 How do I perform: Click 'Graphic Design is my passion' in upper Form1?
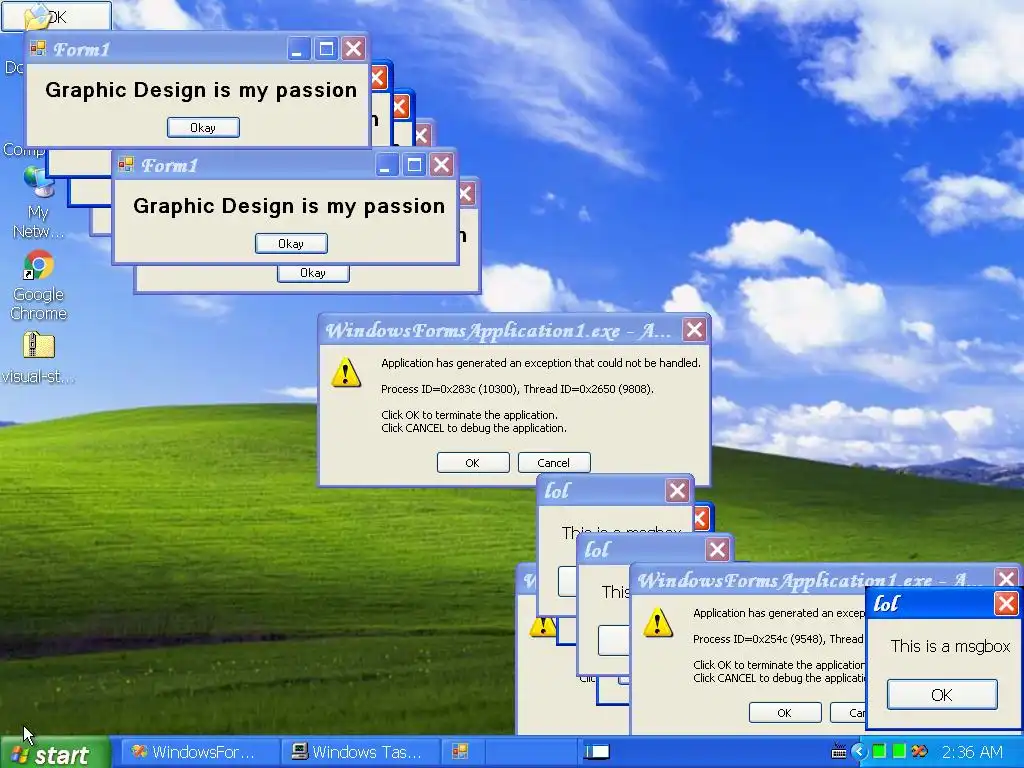click(x=201, y=89)
